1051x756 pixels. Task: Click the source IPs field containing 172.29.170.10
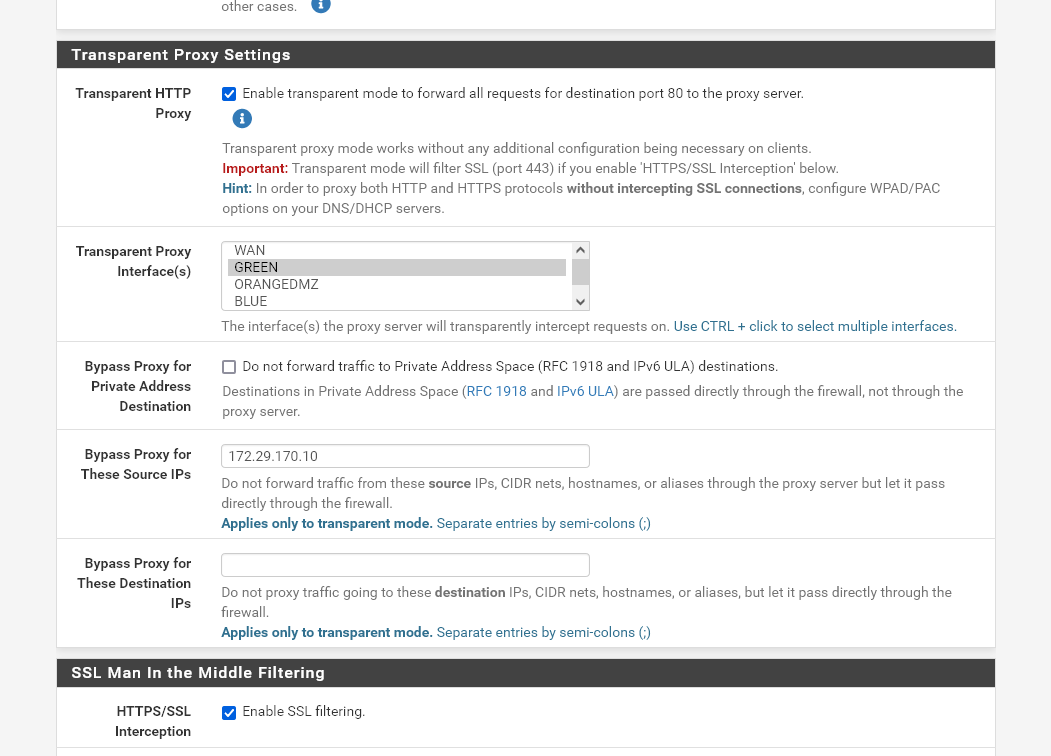(x=404, y=456)
